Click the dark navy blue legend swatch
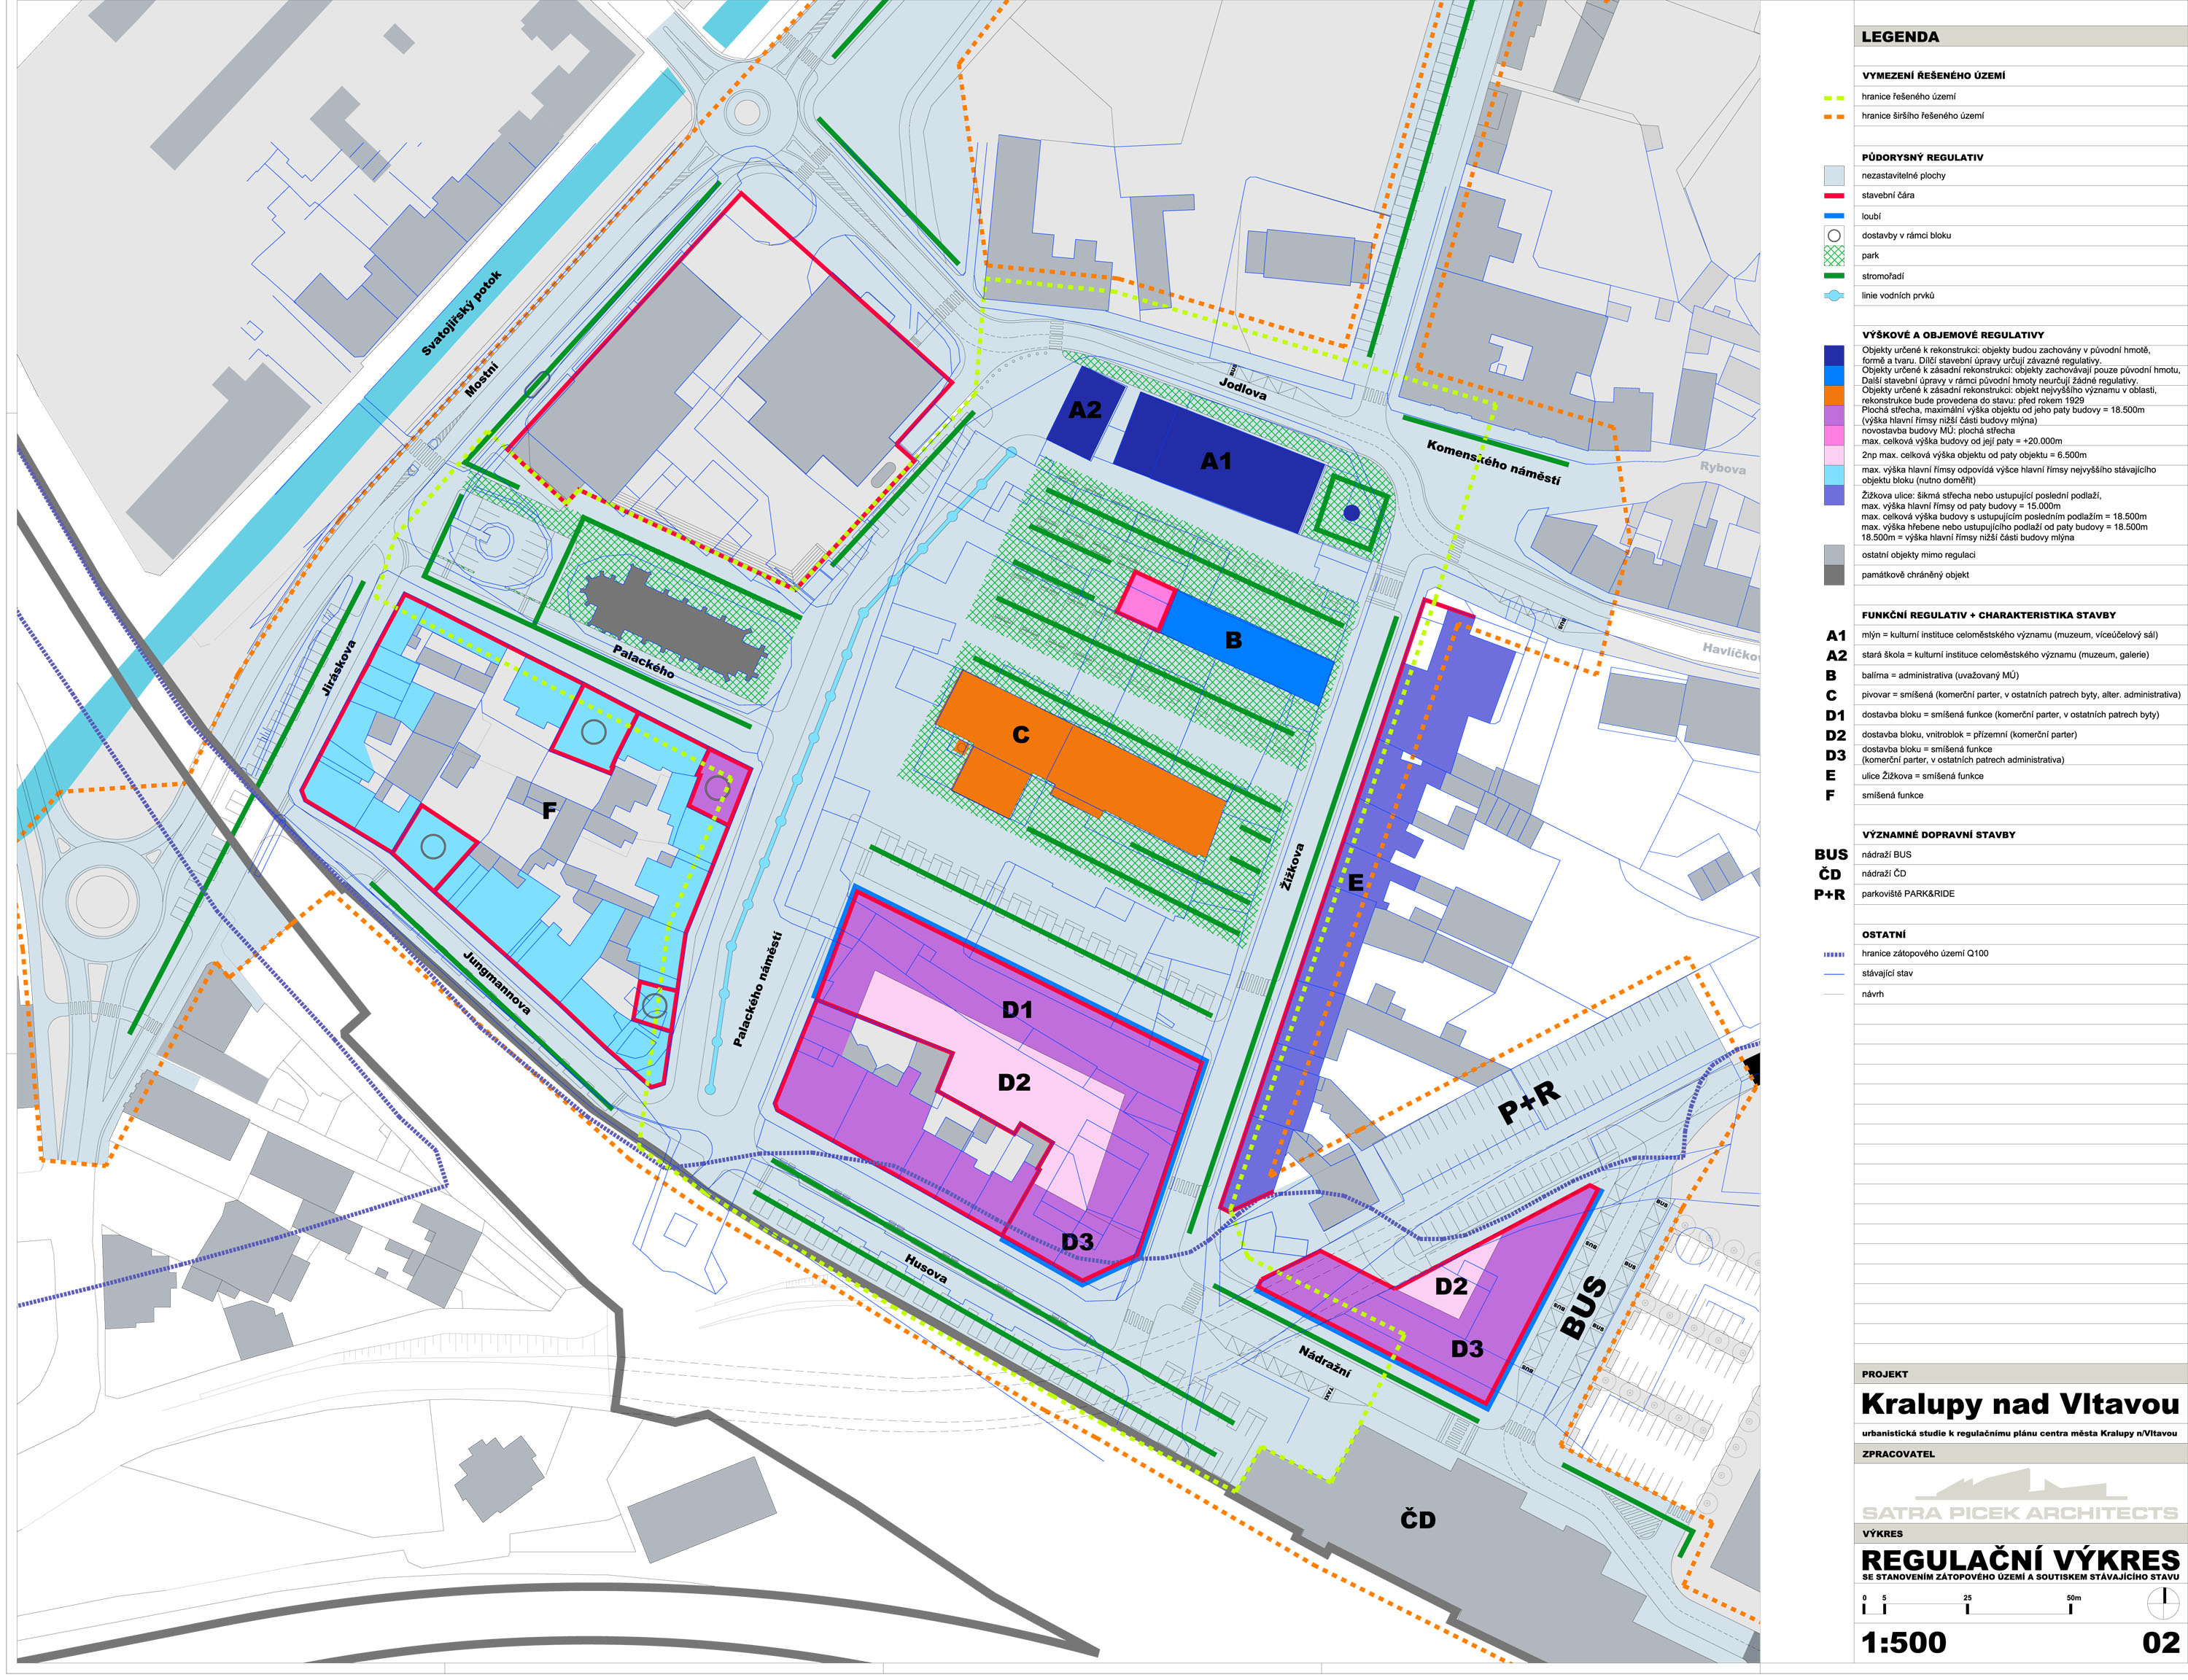2188x1680 pixels. pyautogui.click(x=1833, y=355)
